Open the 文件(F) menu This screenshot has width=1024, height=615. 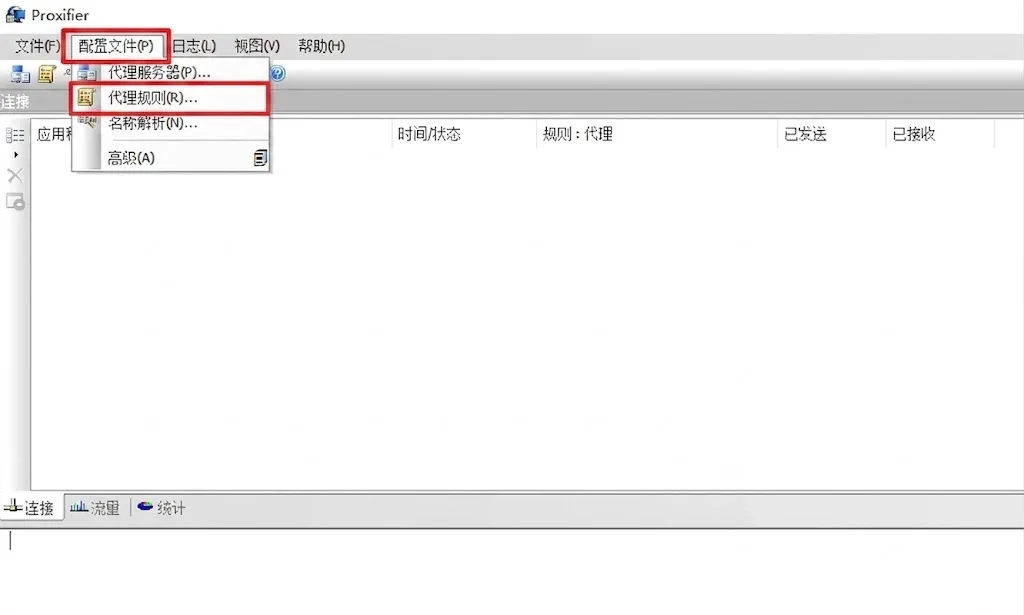pos(37,46)
